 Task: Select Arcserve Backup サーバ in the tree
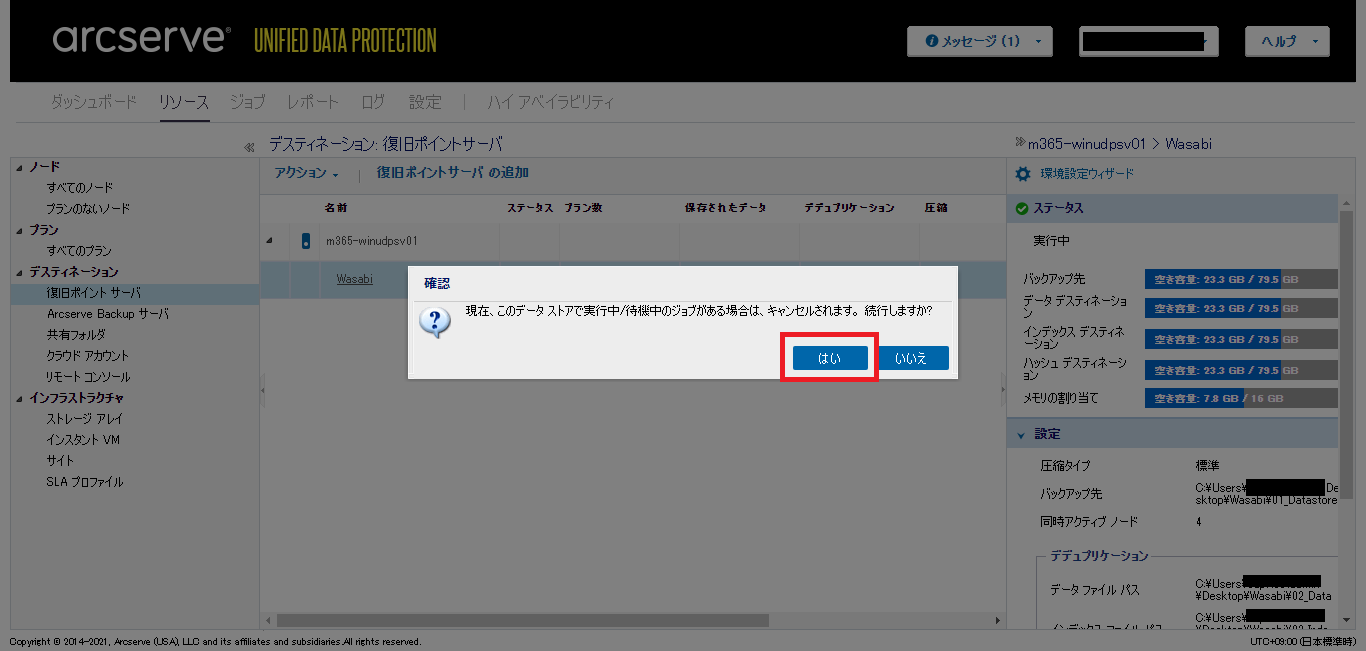[x=108, y=314]
